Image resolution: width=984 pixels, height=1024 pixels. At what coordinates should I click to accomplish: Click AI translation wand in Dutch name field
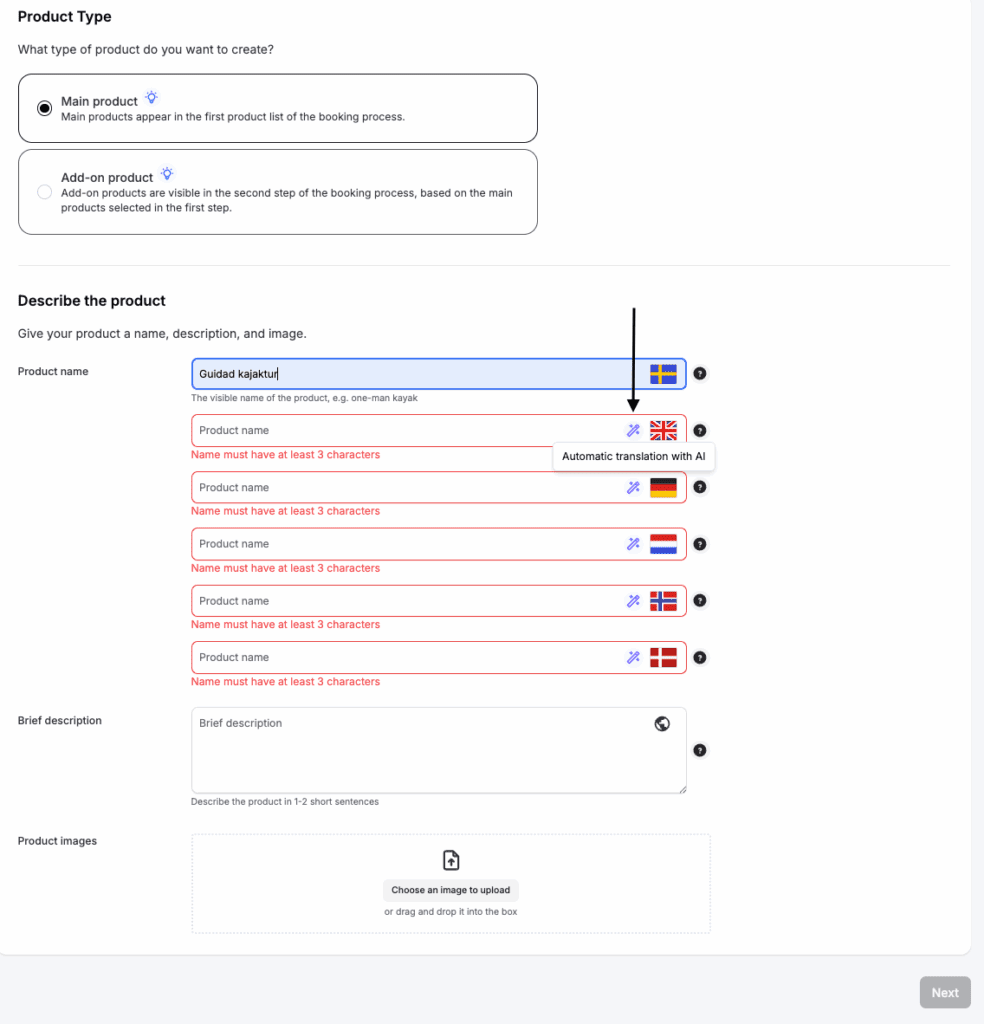(x=633, y=544)
